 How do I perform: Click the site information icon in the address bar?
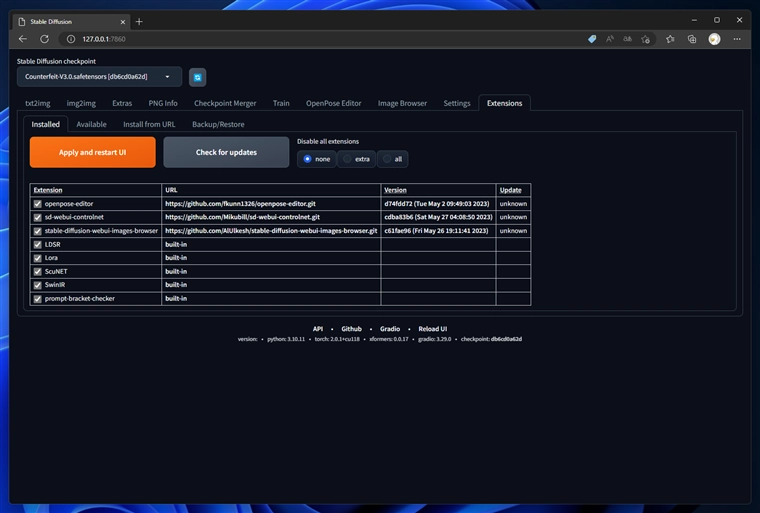(x=71, y=39)
